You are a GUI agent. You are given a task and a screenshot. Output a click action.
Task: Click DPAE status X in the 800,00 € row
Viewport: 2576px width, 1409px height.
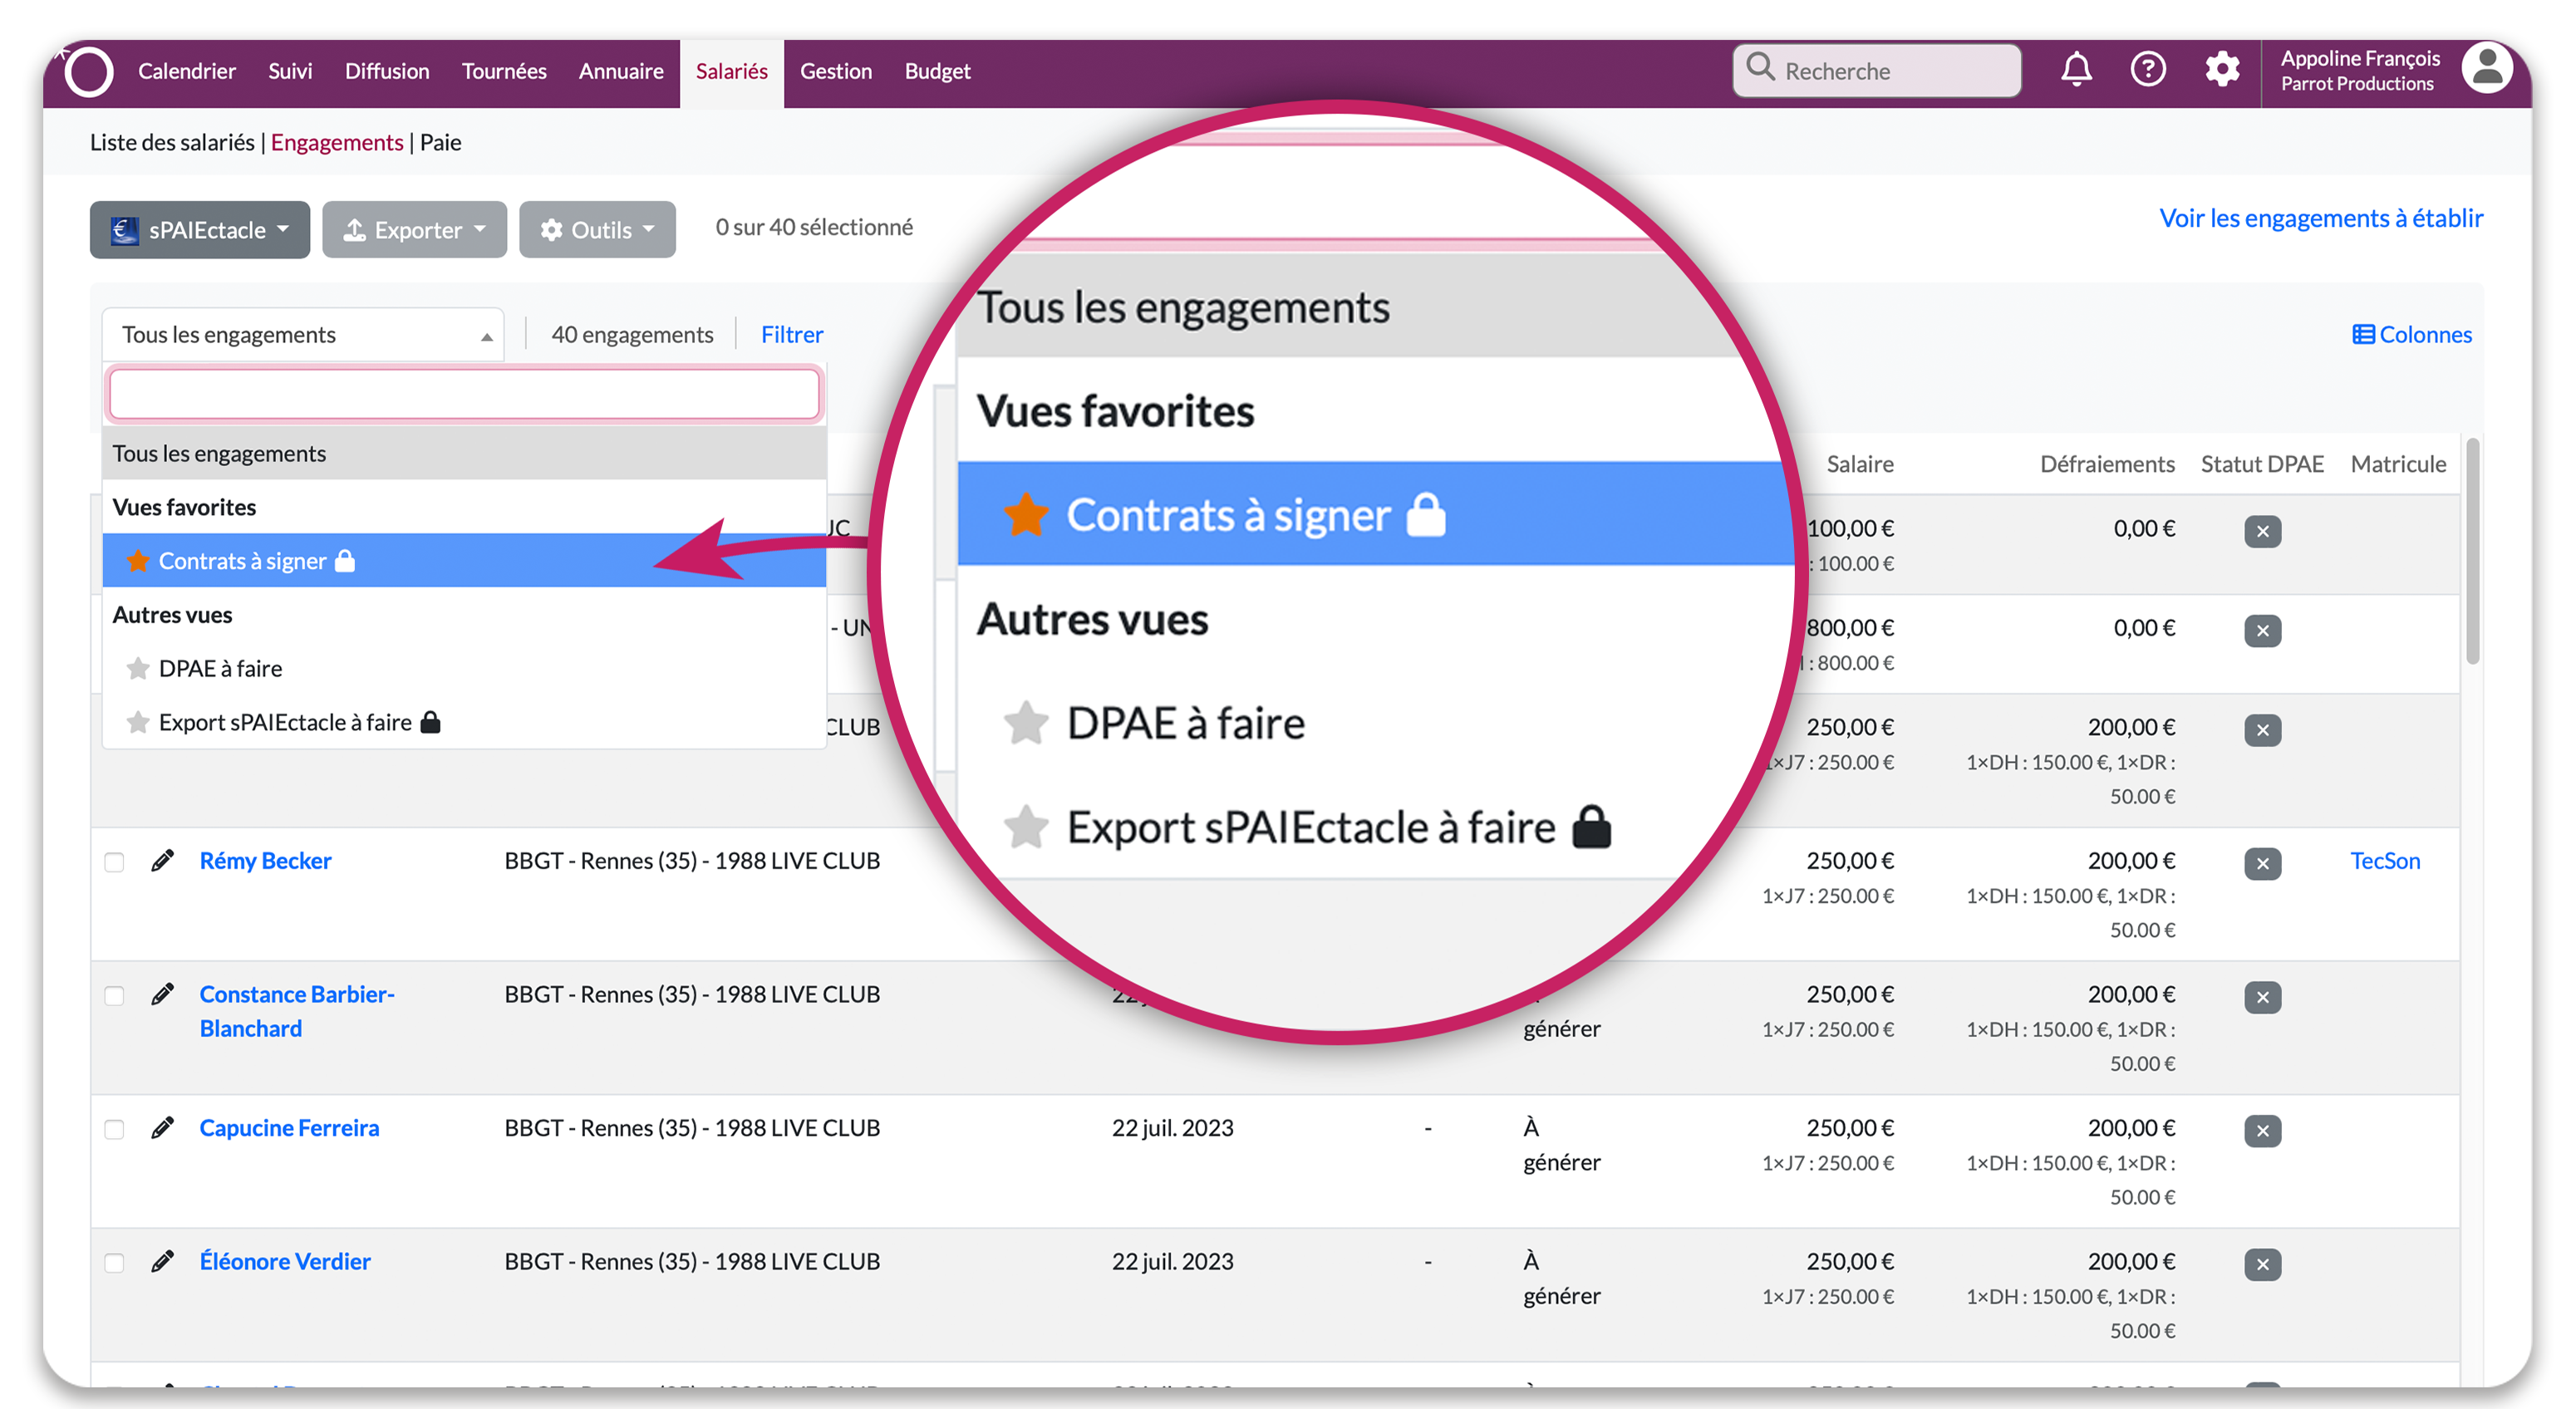(2262, 631)
